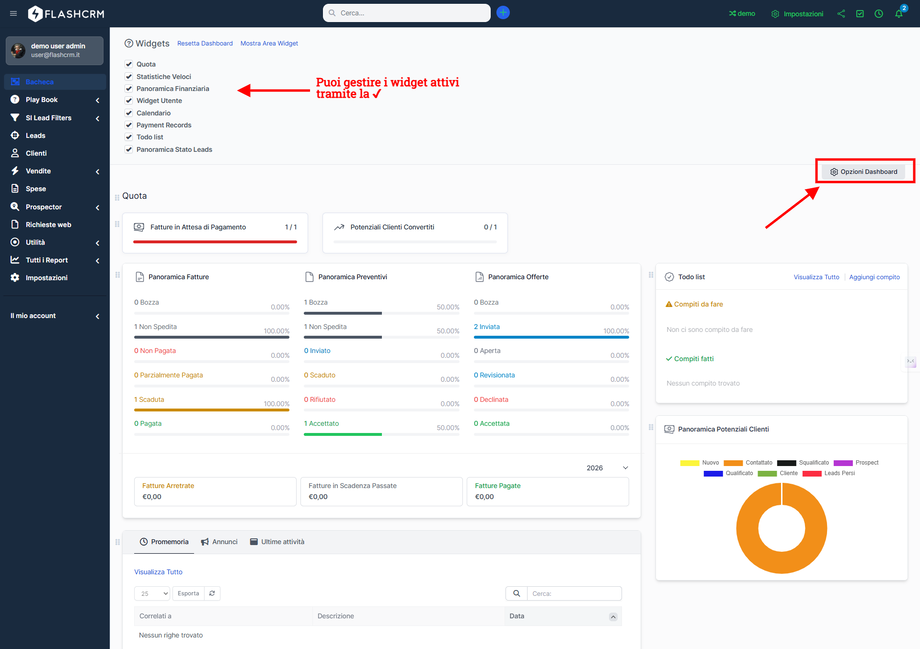Image resolution: width=920 pixels, height=649 pixels.
Task: Disable the Todo list widget checkbox
Action: pyautogui.click(x=128, y=137)
